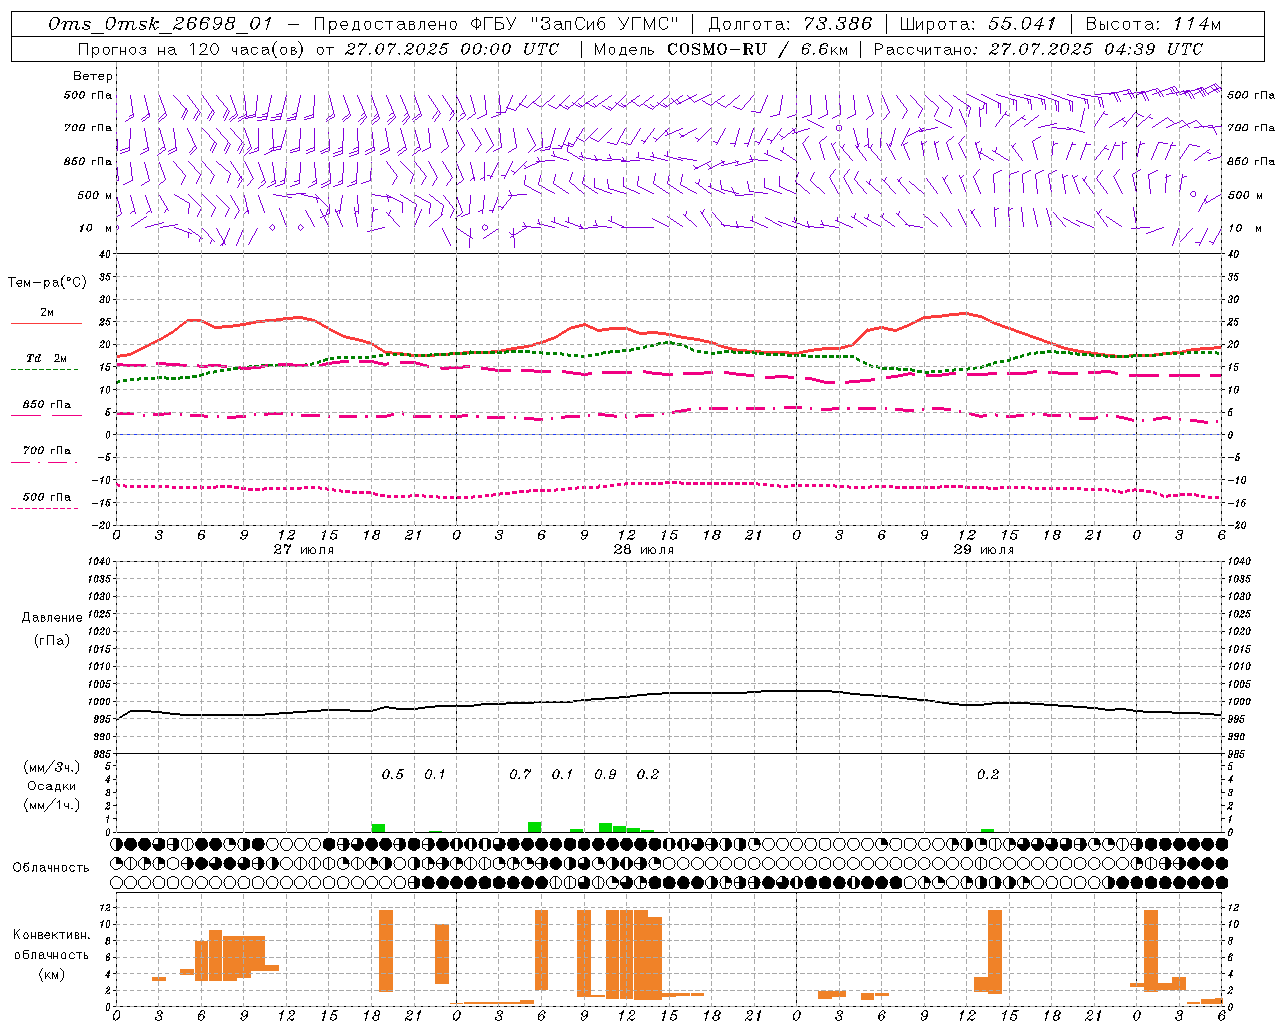Screen dimensions: 1280x1024
Task: Click the 'Ветер' wind panel label
Action: coord(92,76)
